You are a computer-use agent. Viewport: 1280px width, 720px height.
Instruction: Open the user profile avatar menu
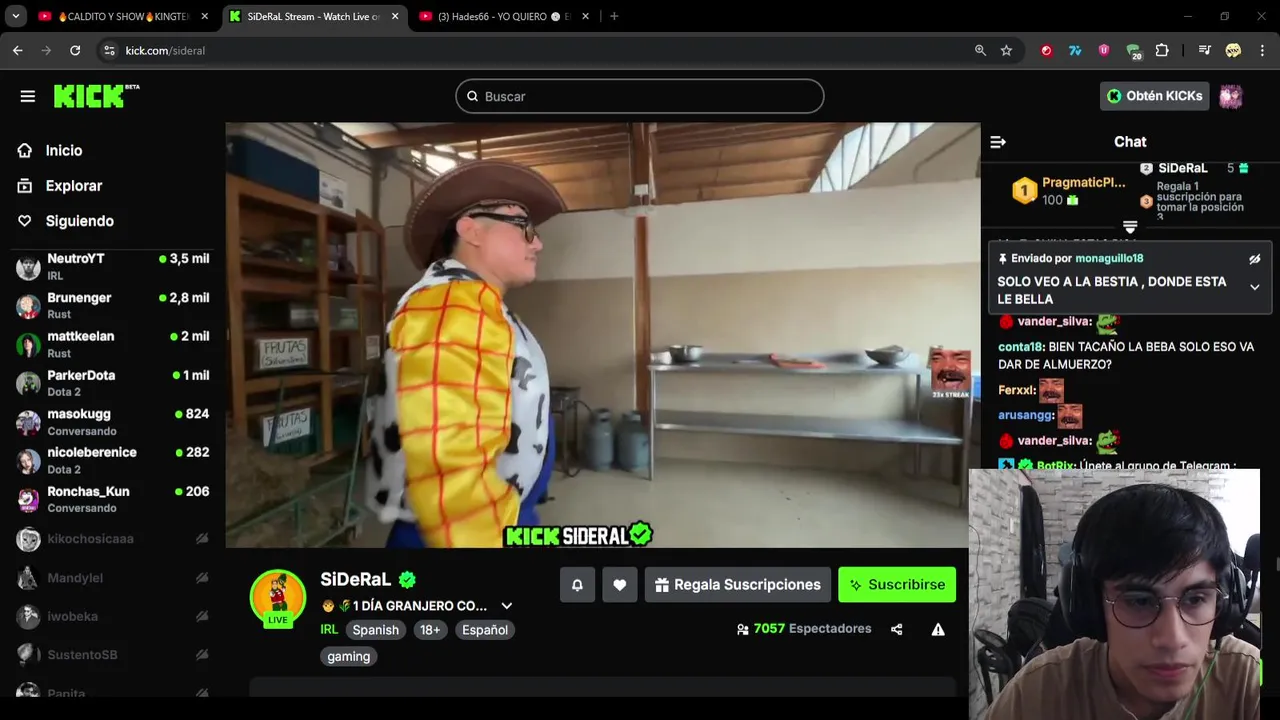(x=1231, y=96)
